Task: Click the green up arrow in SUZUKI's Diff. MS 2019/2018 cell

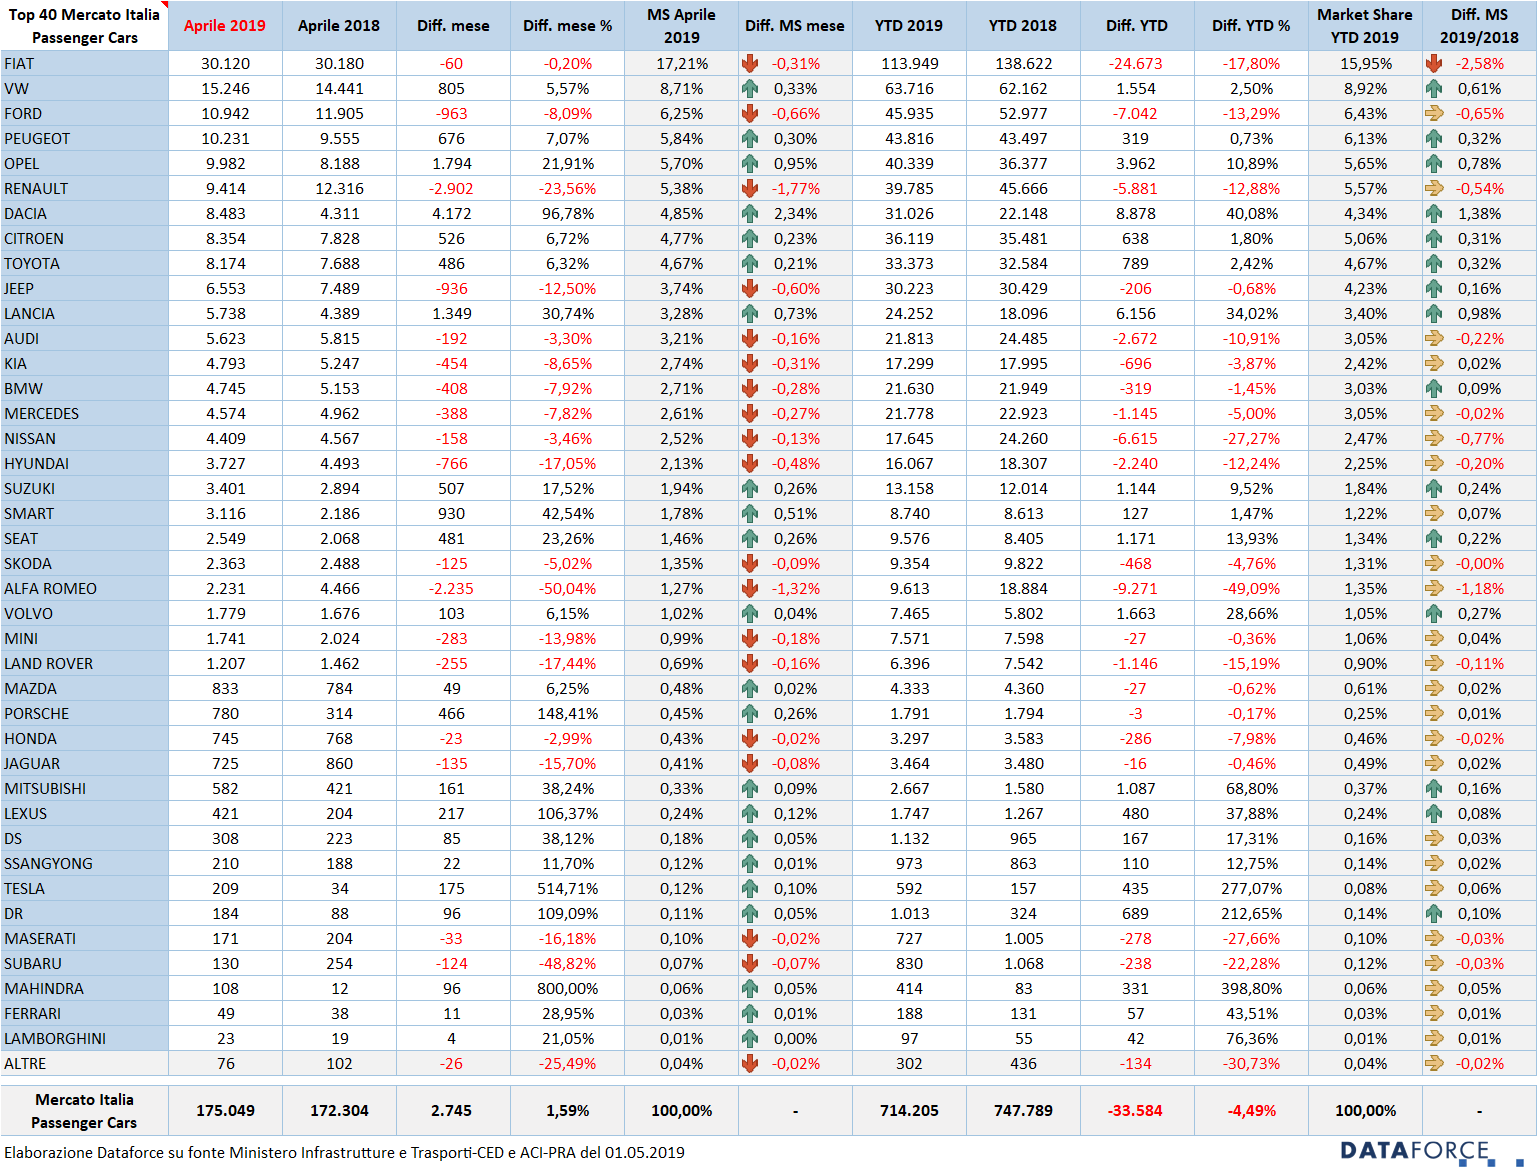Action: 1434,488
